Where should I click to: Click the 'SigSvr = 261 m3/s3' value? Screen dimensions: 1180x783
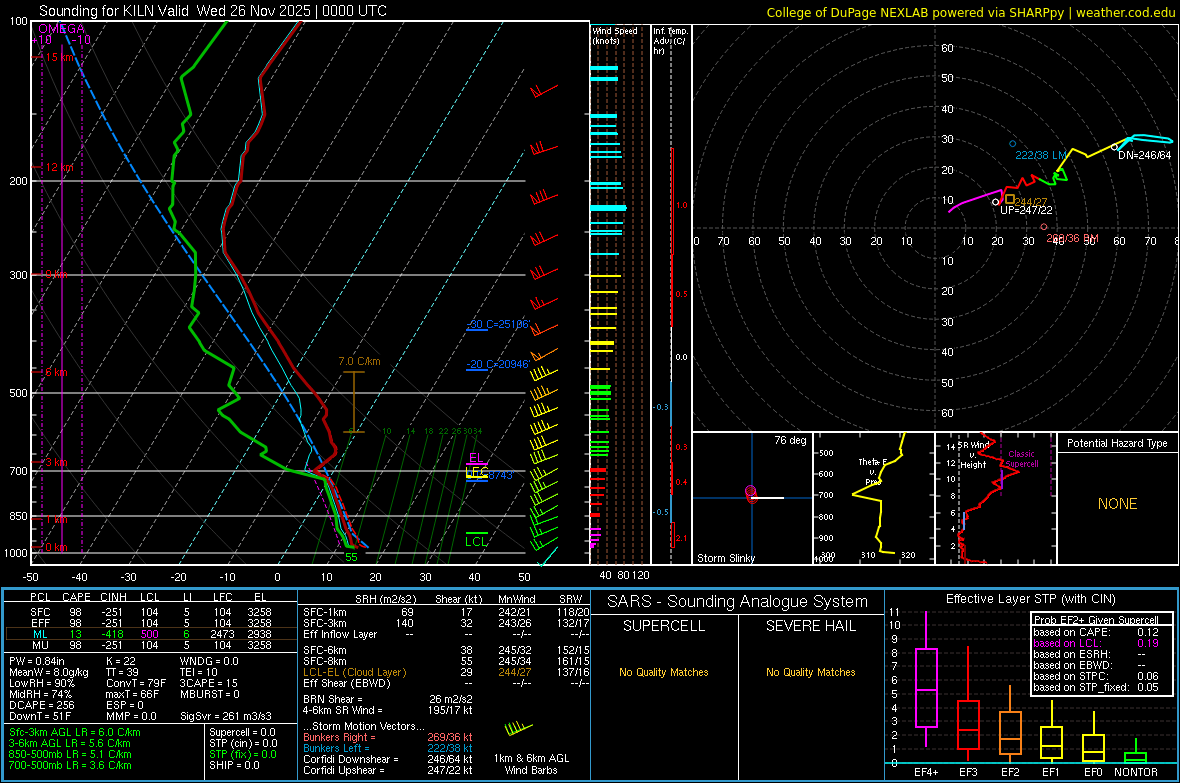click(226, 716)
